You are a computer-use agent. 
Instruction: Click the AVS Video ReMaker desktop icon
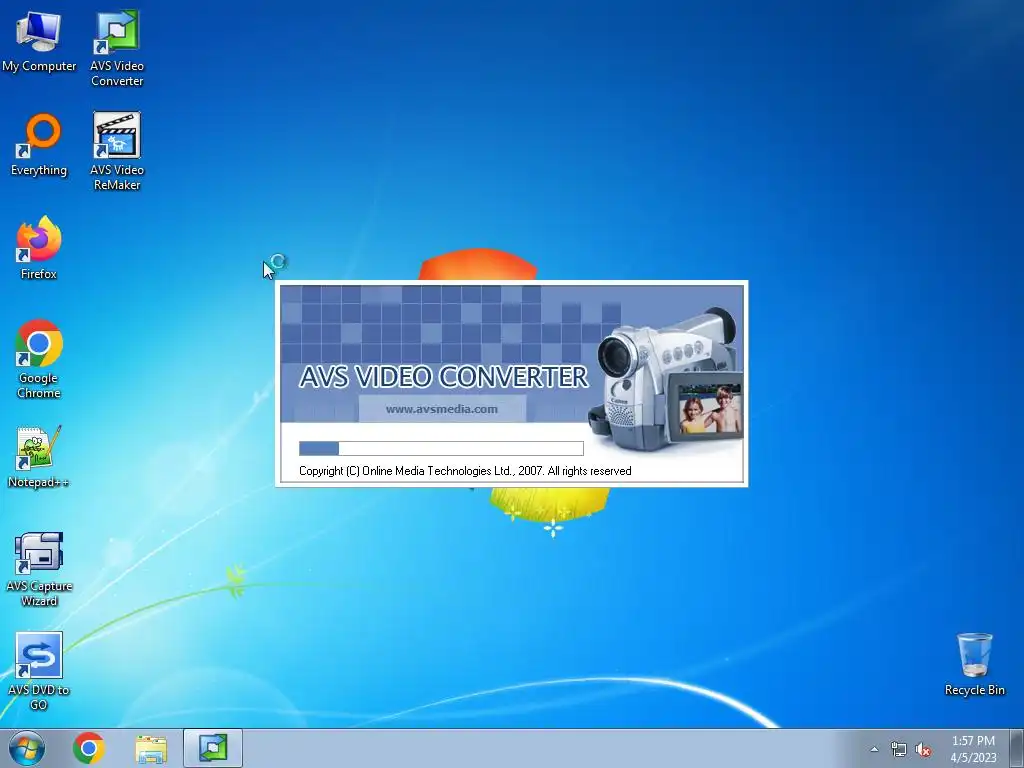pos(117,152)
